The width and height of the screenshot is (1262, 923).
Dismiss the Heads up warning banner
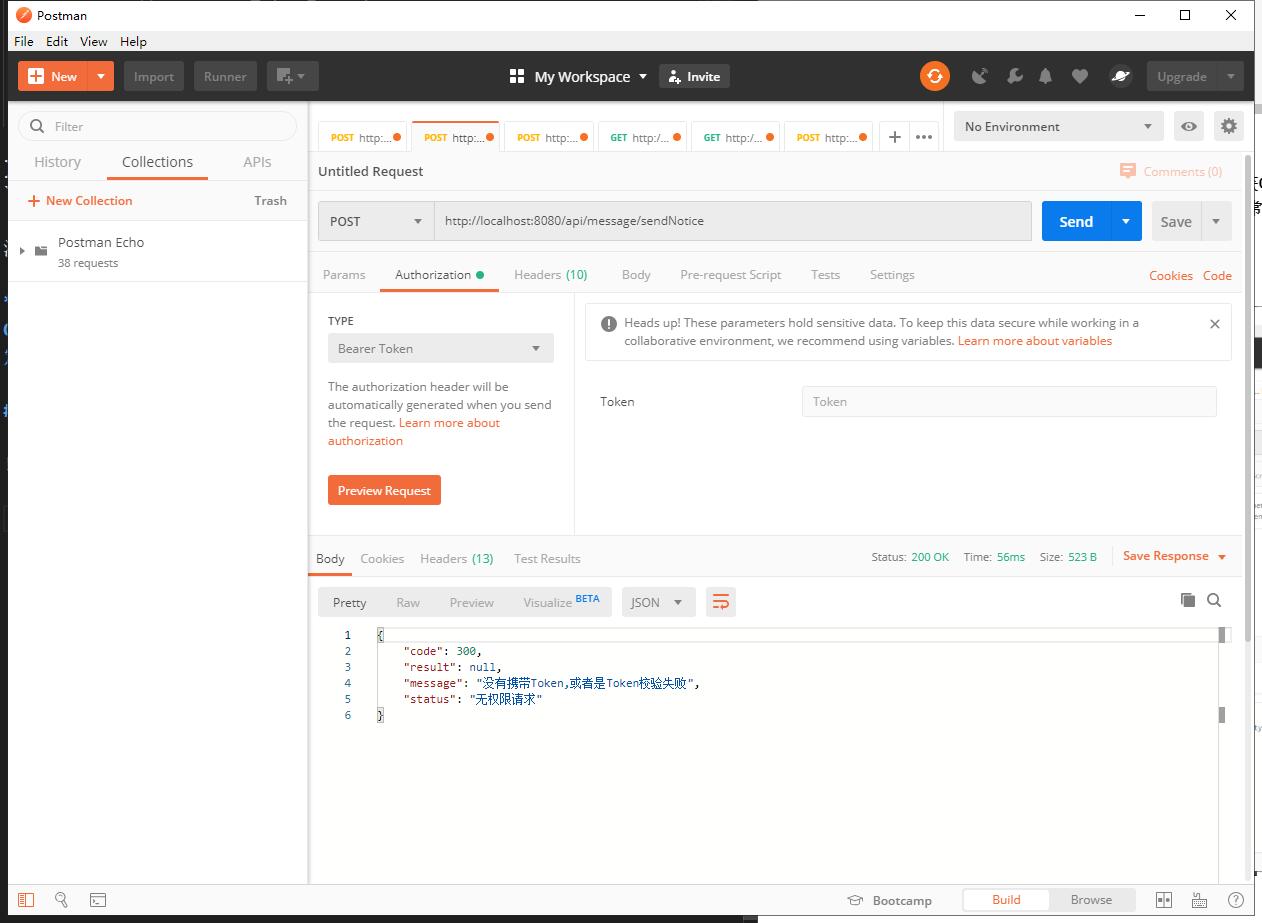pyautogui.click(x=1214, y=324)
